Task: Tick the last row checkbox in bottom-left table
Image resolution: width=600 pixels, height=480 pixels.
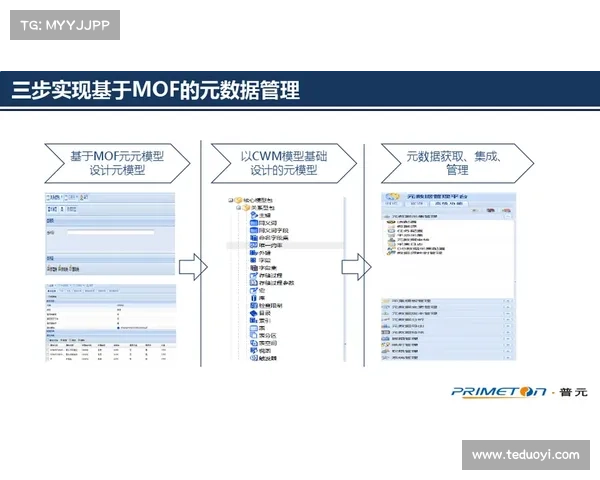Action: 49,359
